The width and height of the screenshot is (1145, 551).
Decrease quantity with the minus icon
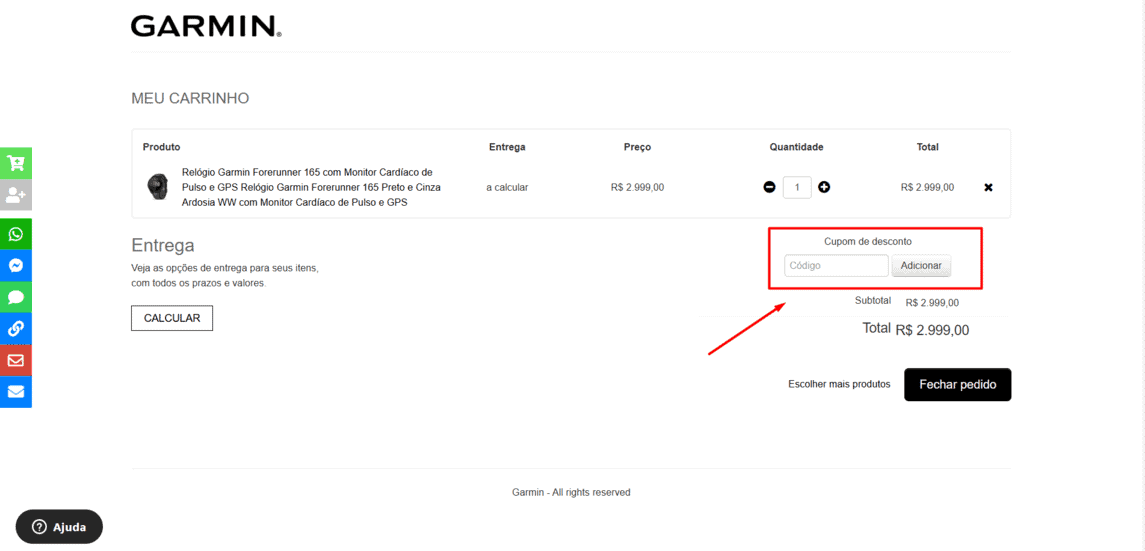pyautogui.click(x=769, y=188)
